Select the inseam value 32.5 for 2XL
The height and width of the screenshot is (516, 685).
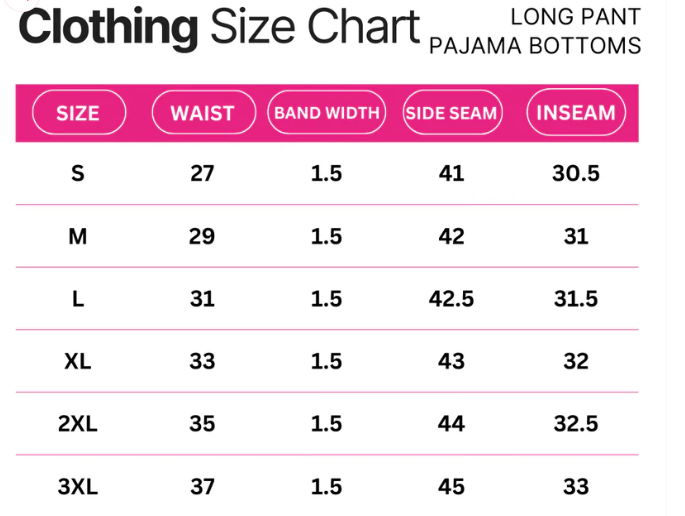(576, 423)
